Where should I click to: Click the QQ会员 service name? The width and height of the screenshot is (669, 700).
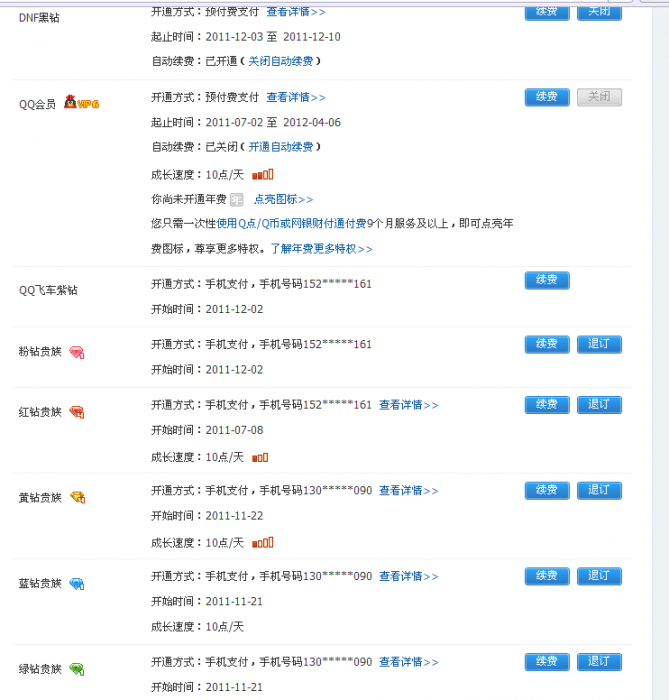(37, 104)
